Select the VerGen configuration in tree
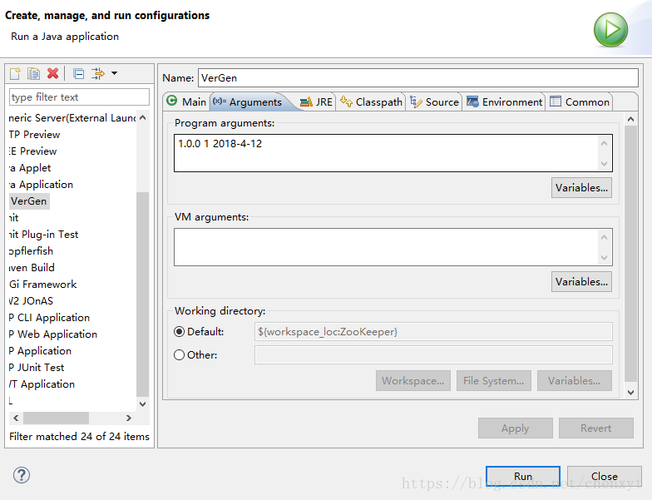 pyautogui.click(x=29, y=201)
